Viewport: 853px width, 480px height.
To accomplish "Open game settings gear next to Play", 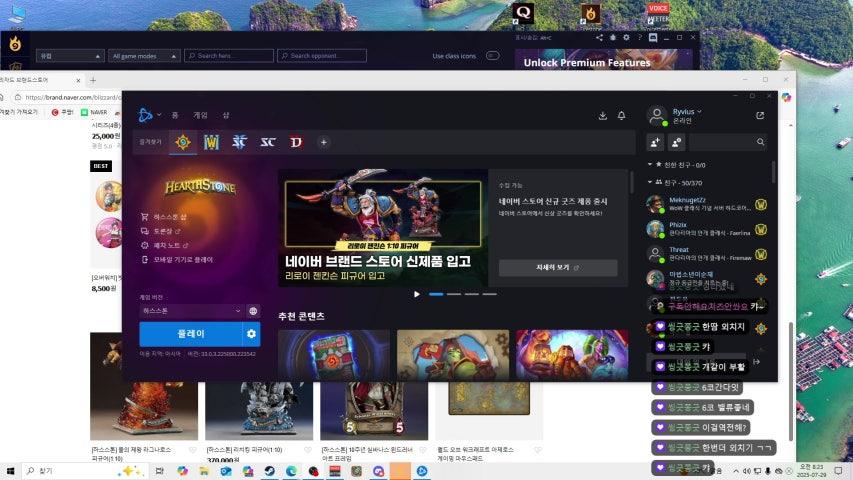I will 251,334.
